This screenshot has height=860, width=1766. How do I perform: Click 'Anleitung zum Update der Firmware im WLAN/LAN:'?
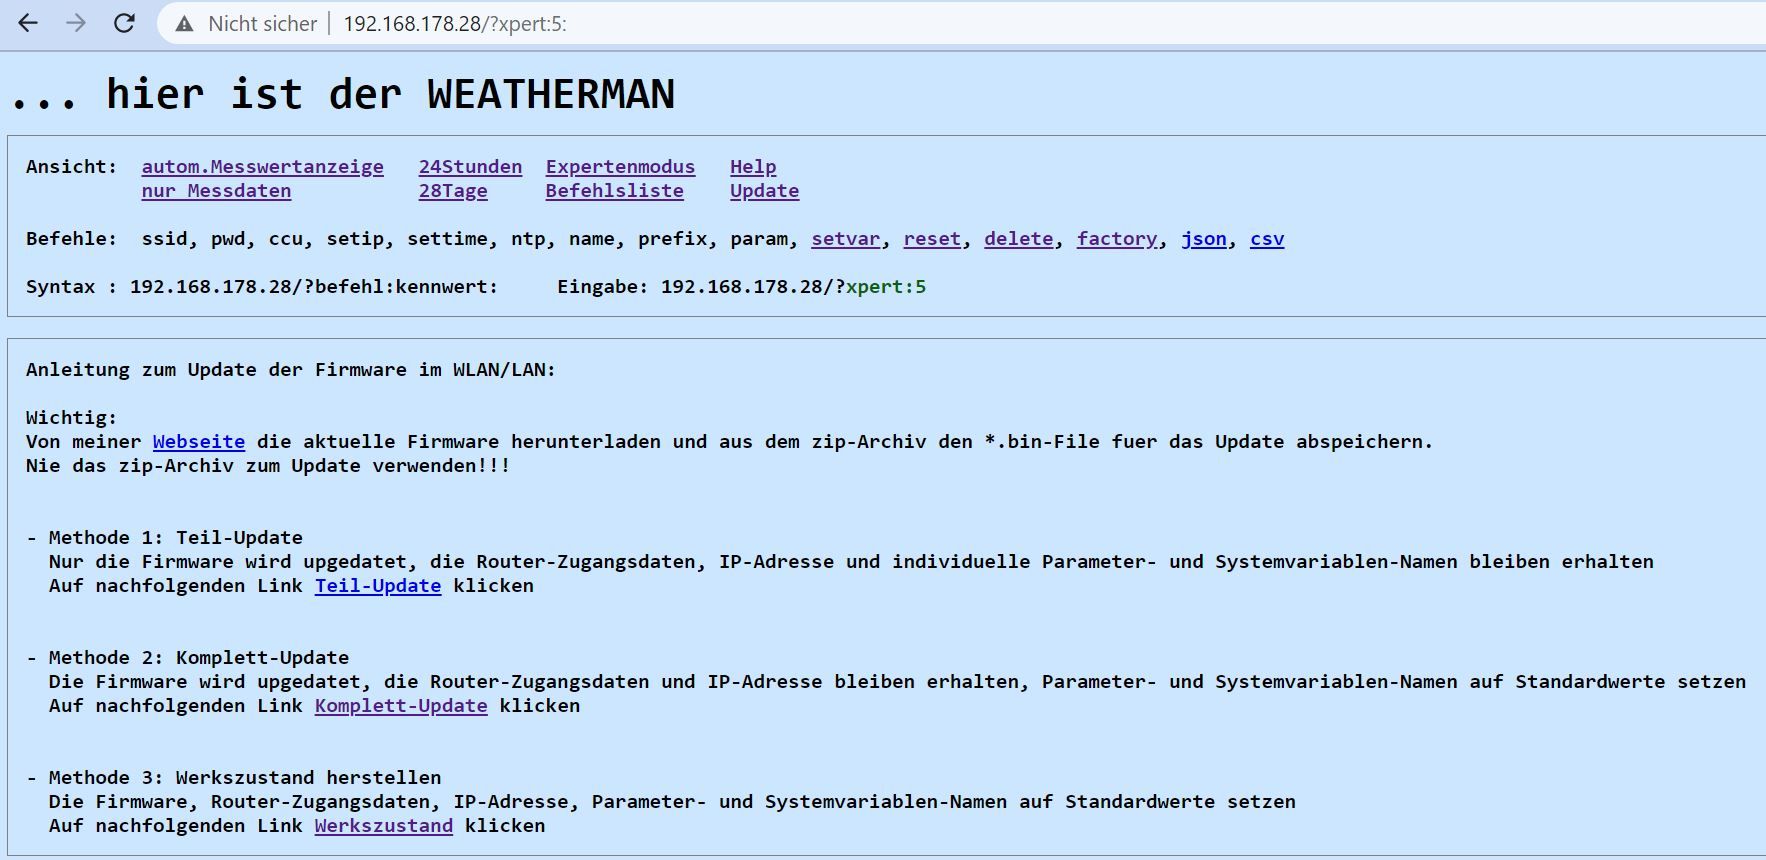[x=291, y=370]
